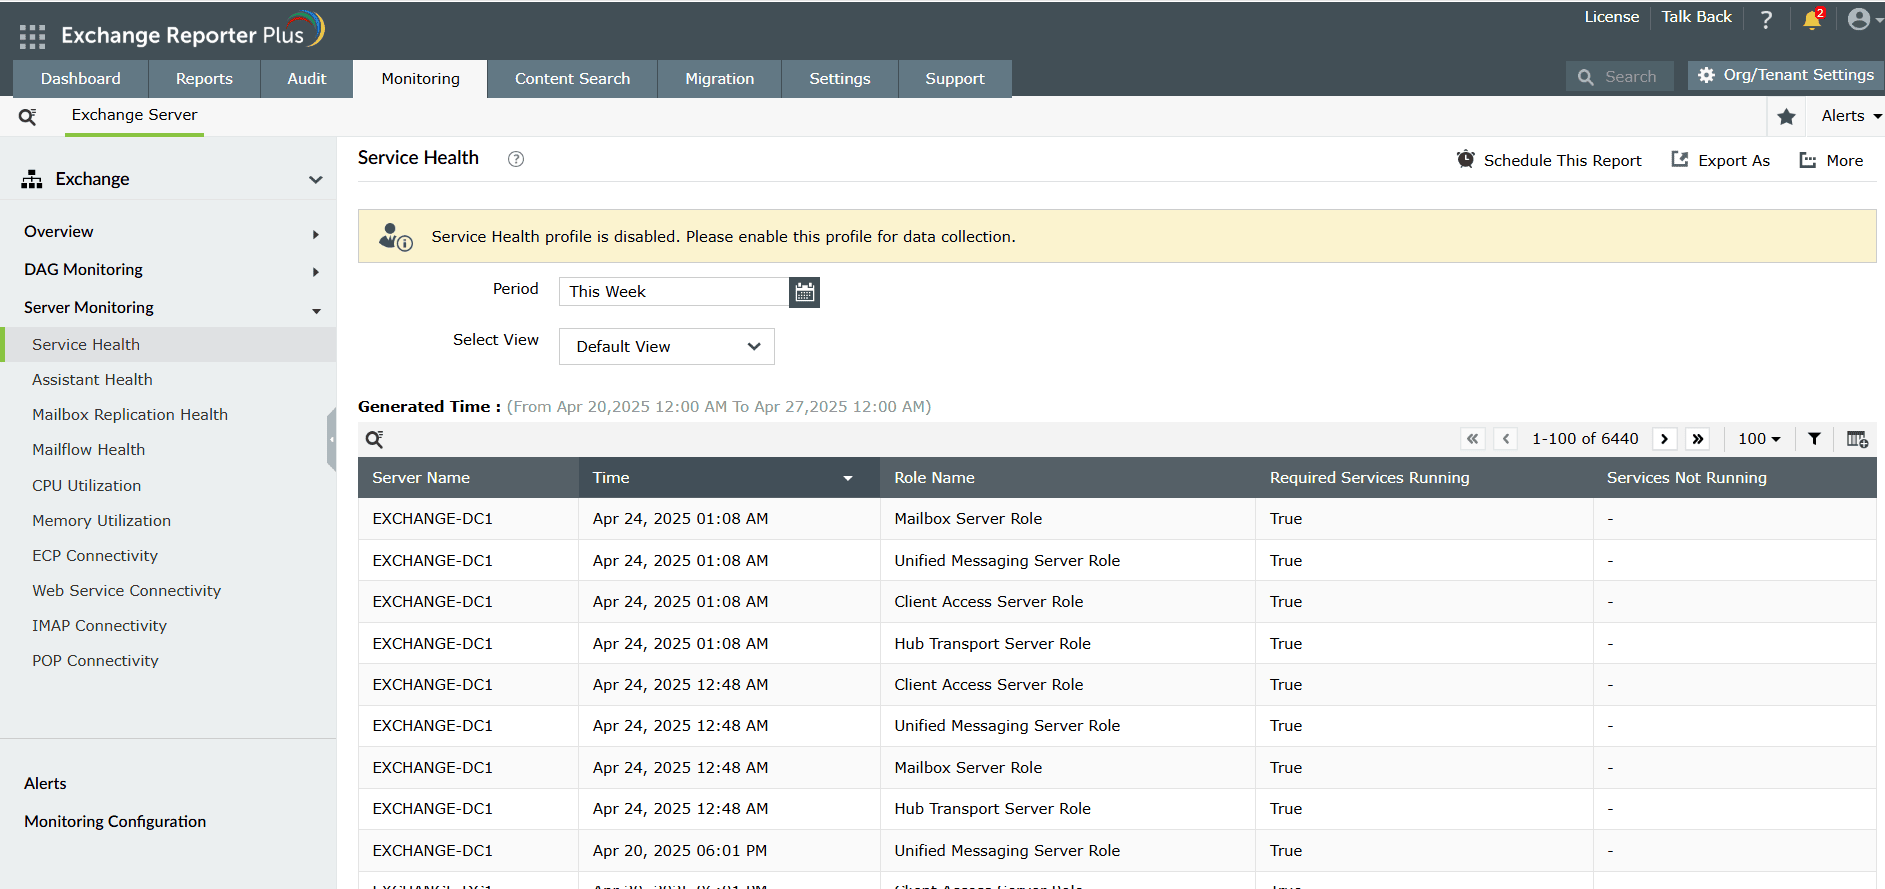Open the apps grid launcher icon
Viewport: 1885px width, 889px height.
(x=32, y=37)
